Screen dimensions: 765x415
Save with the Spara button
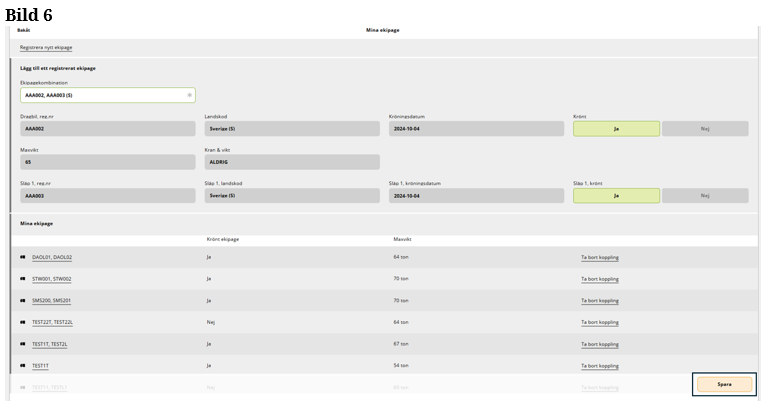click(724, 384)
